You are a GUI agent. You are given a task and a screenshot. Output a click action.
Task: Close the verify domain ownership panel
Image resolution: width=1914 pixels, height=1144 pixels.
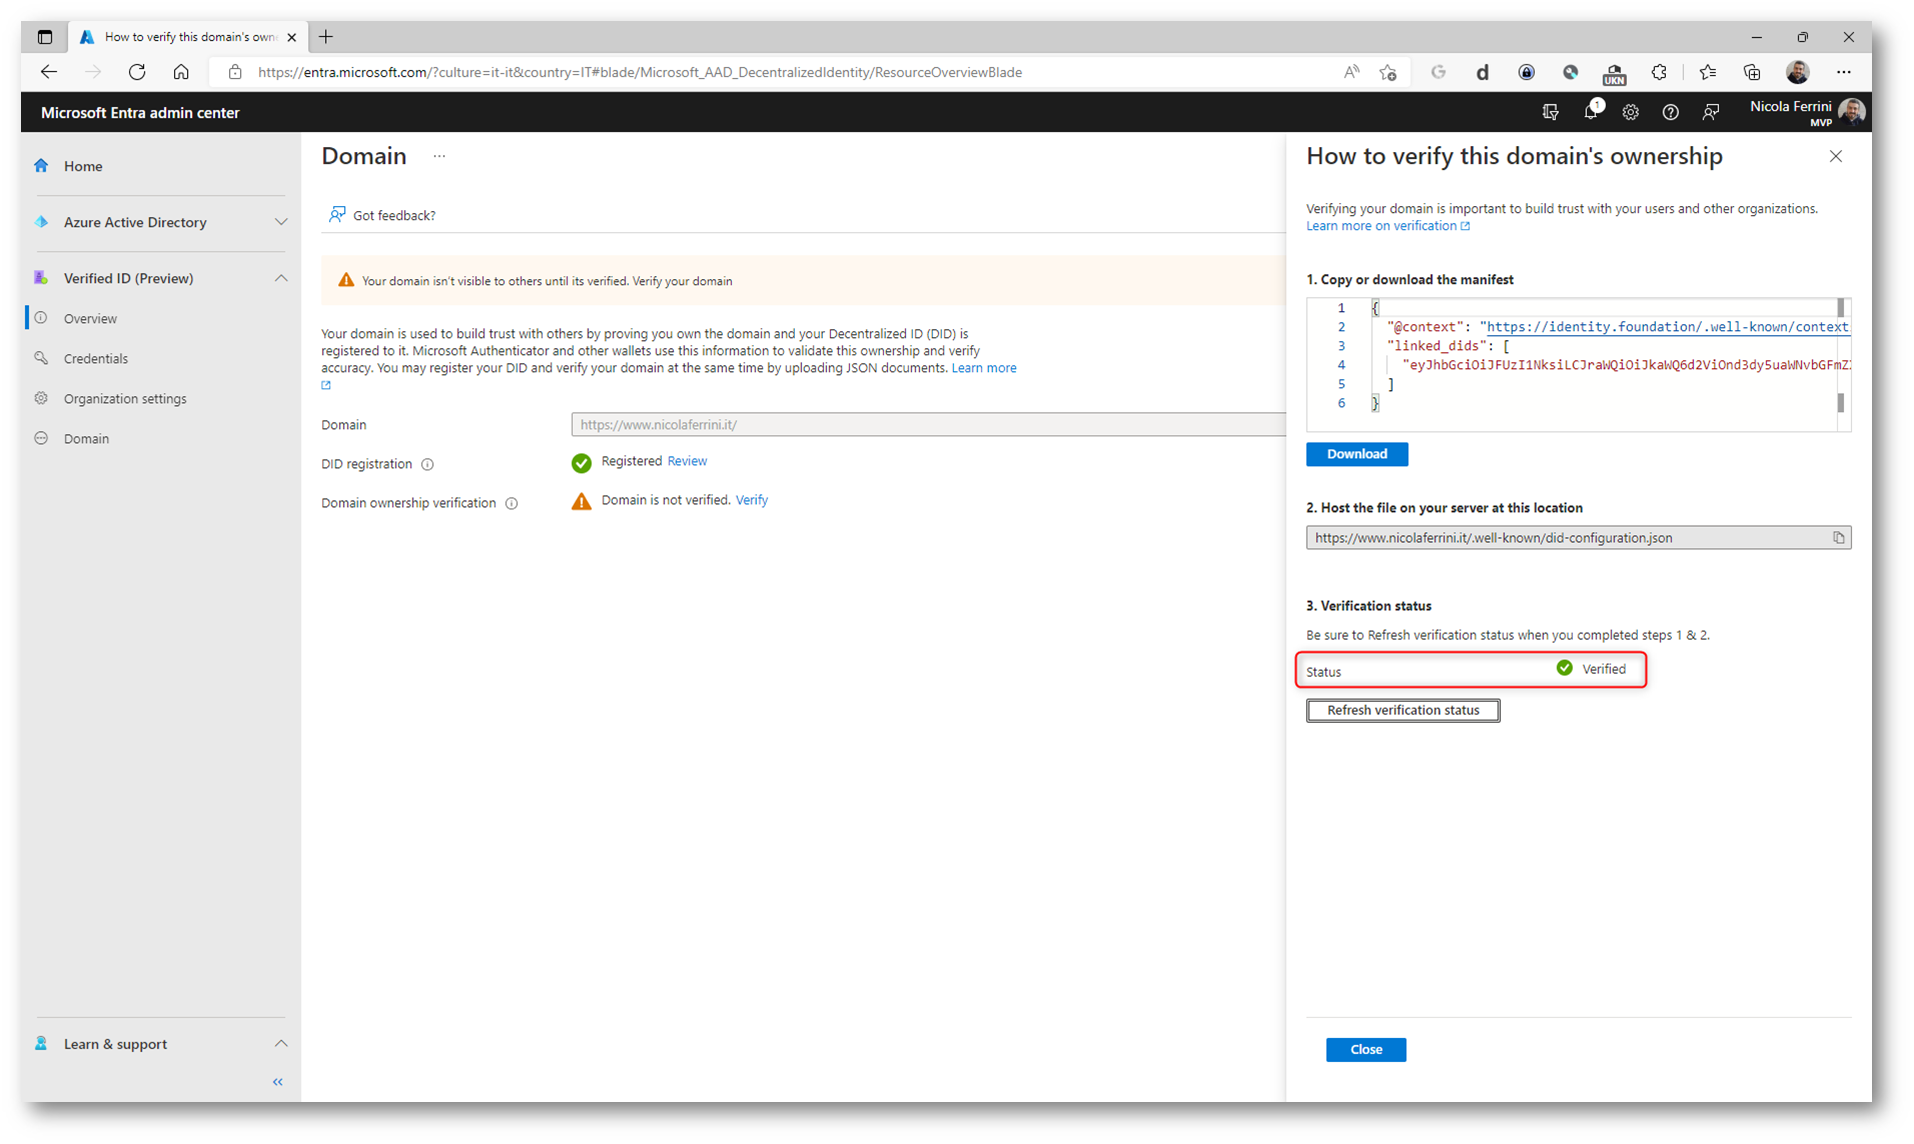(1836, 156)
